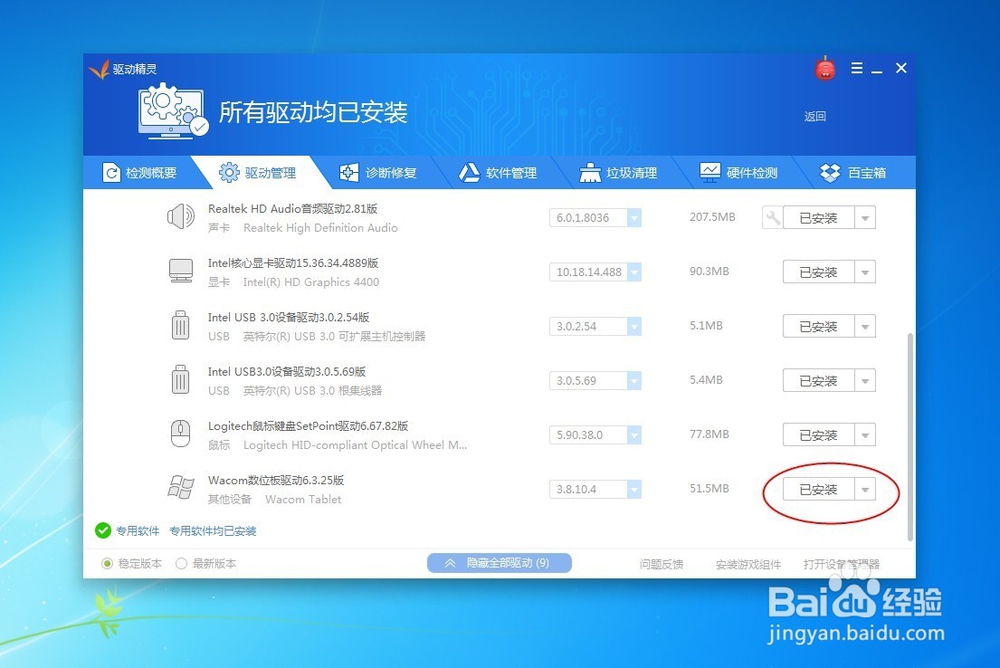Click 已安装 button for Intel USB3.0 3.0.5.69 driver
This screenshot has width=1000, height=668.
click(x=818, y=381)
